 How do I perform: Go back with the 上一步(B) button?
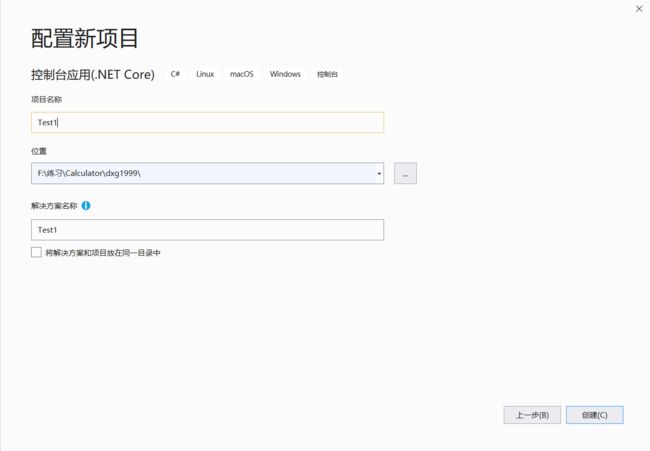(x=532, y=415)
